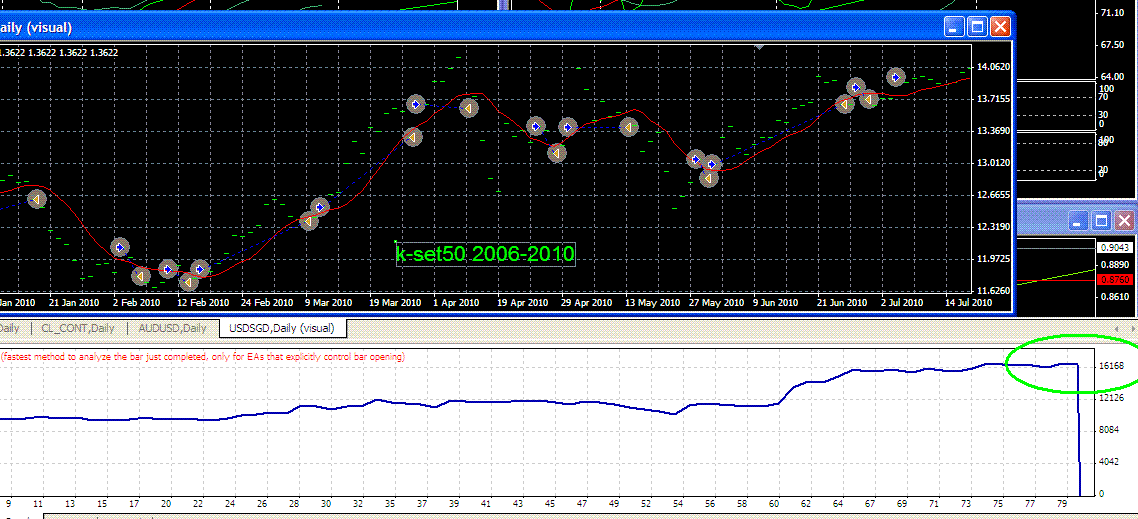Image resolution: width=1138 pixels, height=519 pixels.
Task: Click the 13.0120 price scale label
Action: click(994, 163)
